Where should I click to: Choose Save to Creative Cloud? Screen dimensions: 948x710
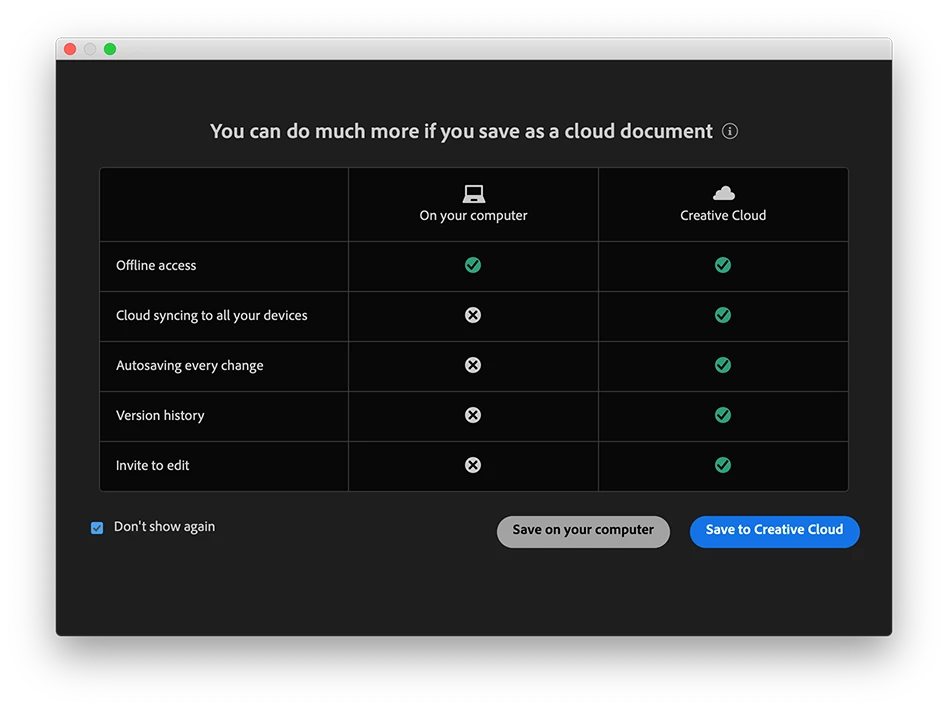[774, 532]
